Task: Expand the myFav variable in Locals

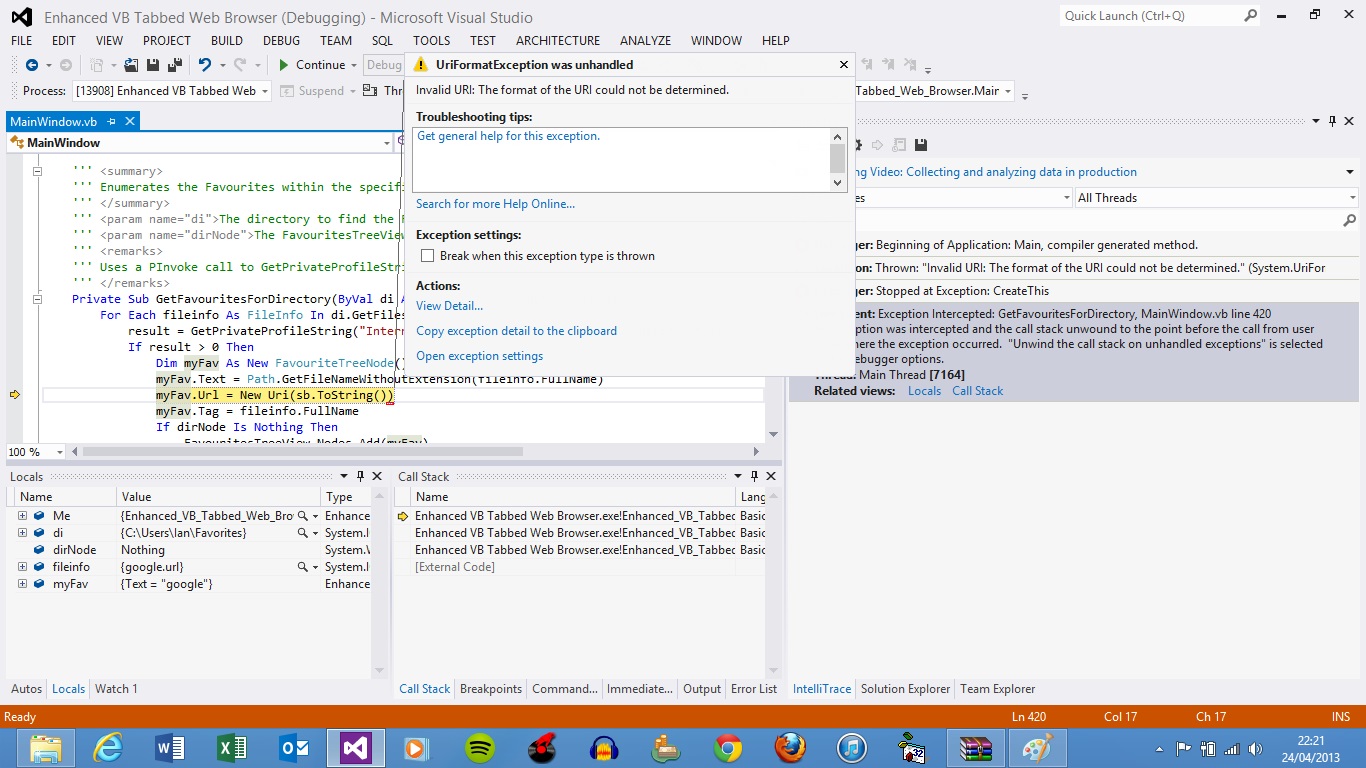Action: (22, 584)
